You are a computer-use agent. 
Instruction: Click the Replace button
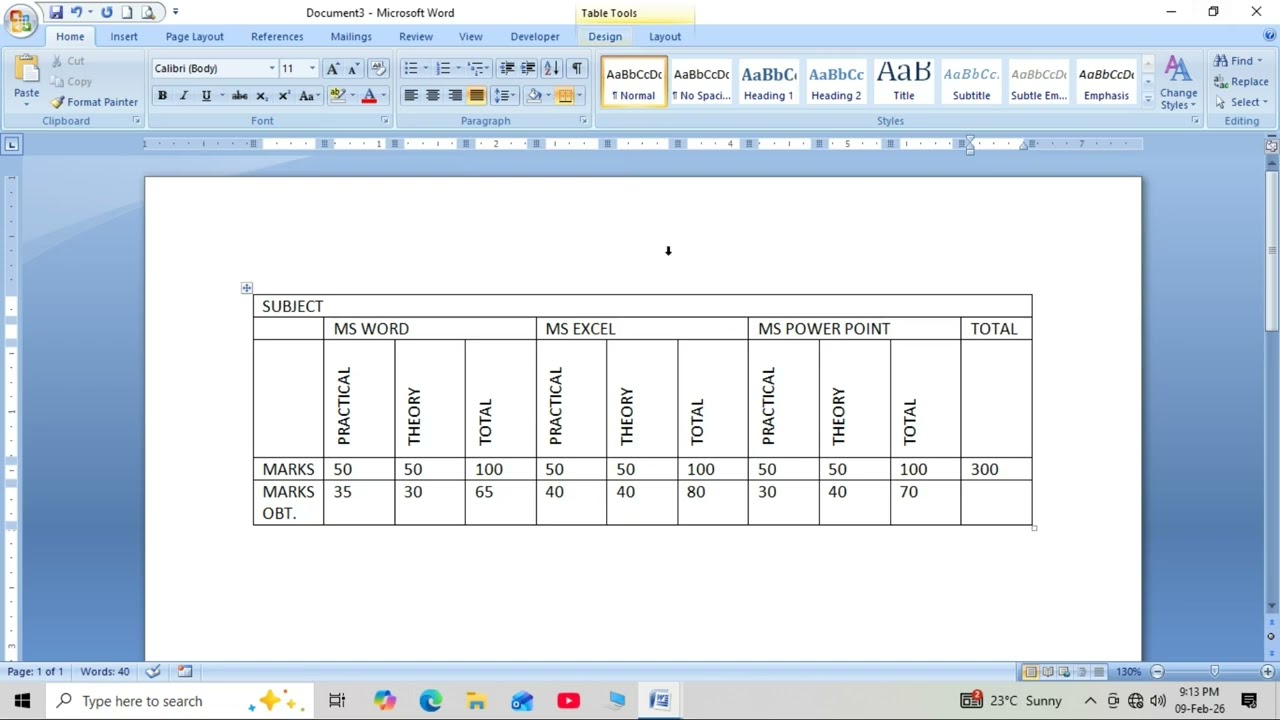click(x=1241, y=81)
